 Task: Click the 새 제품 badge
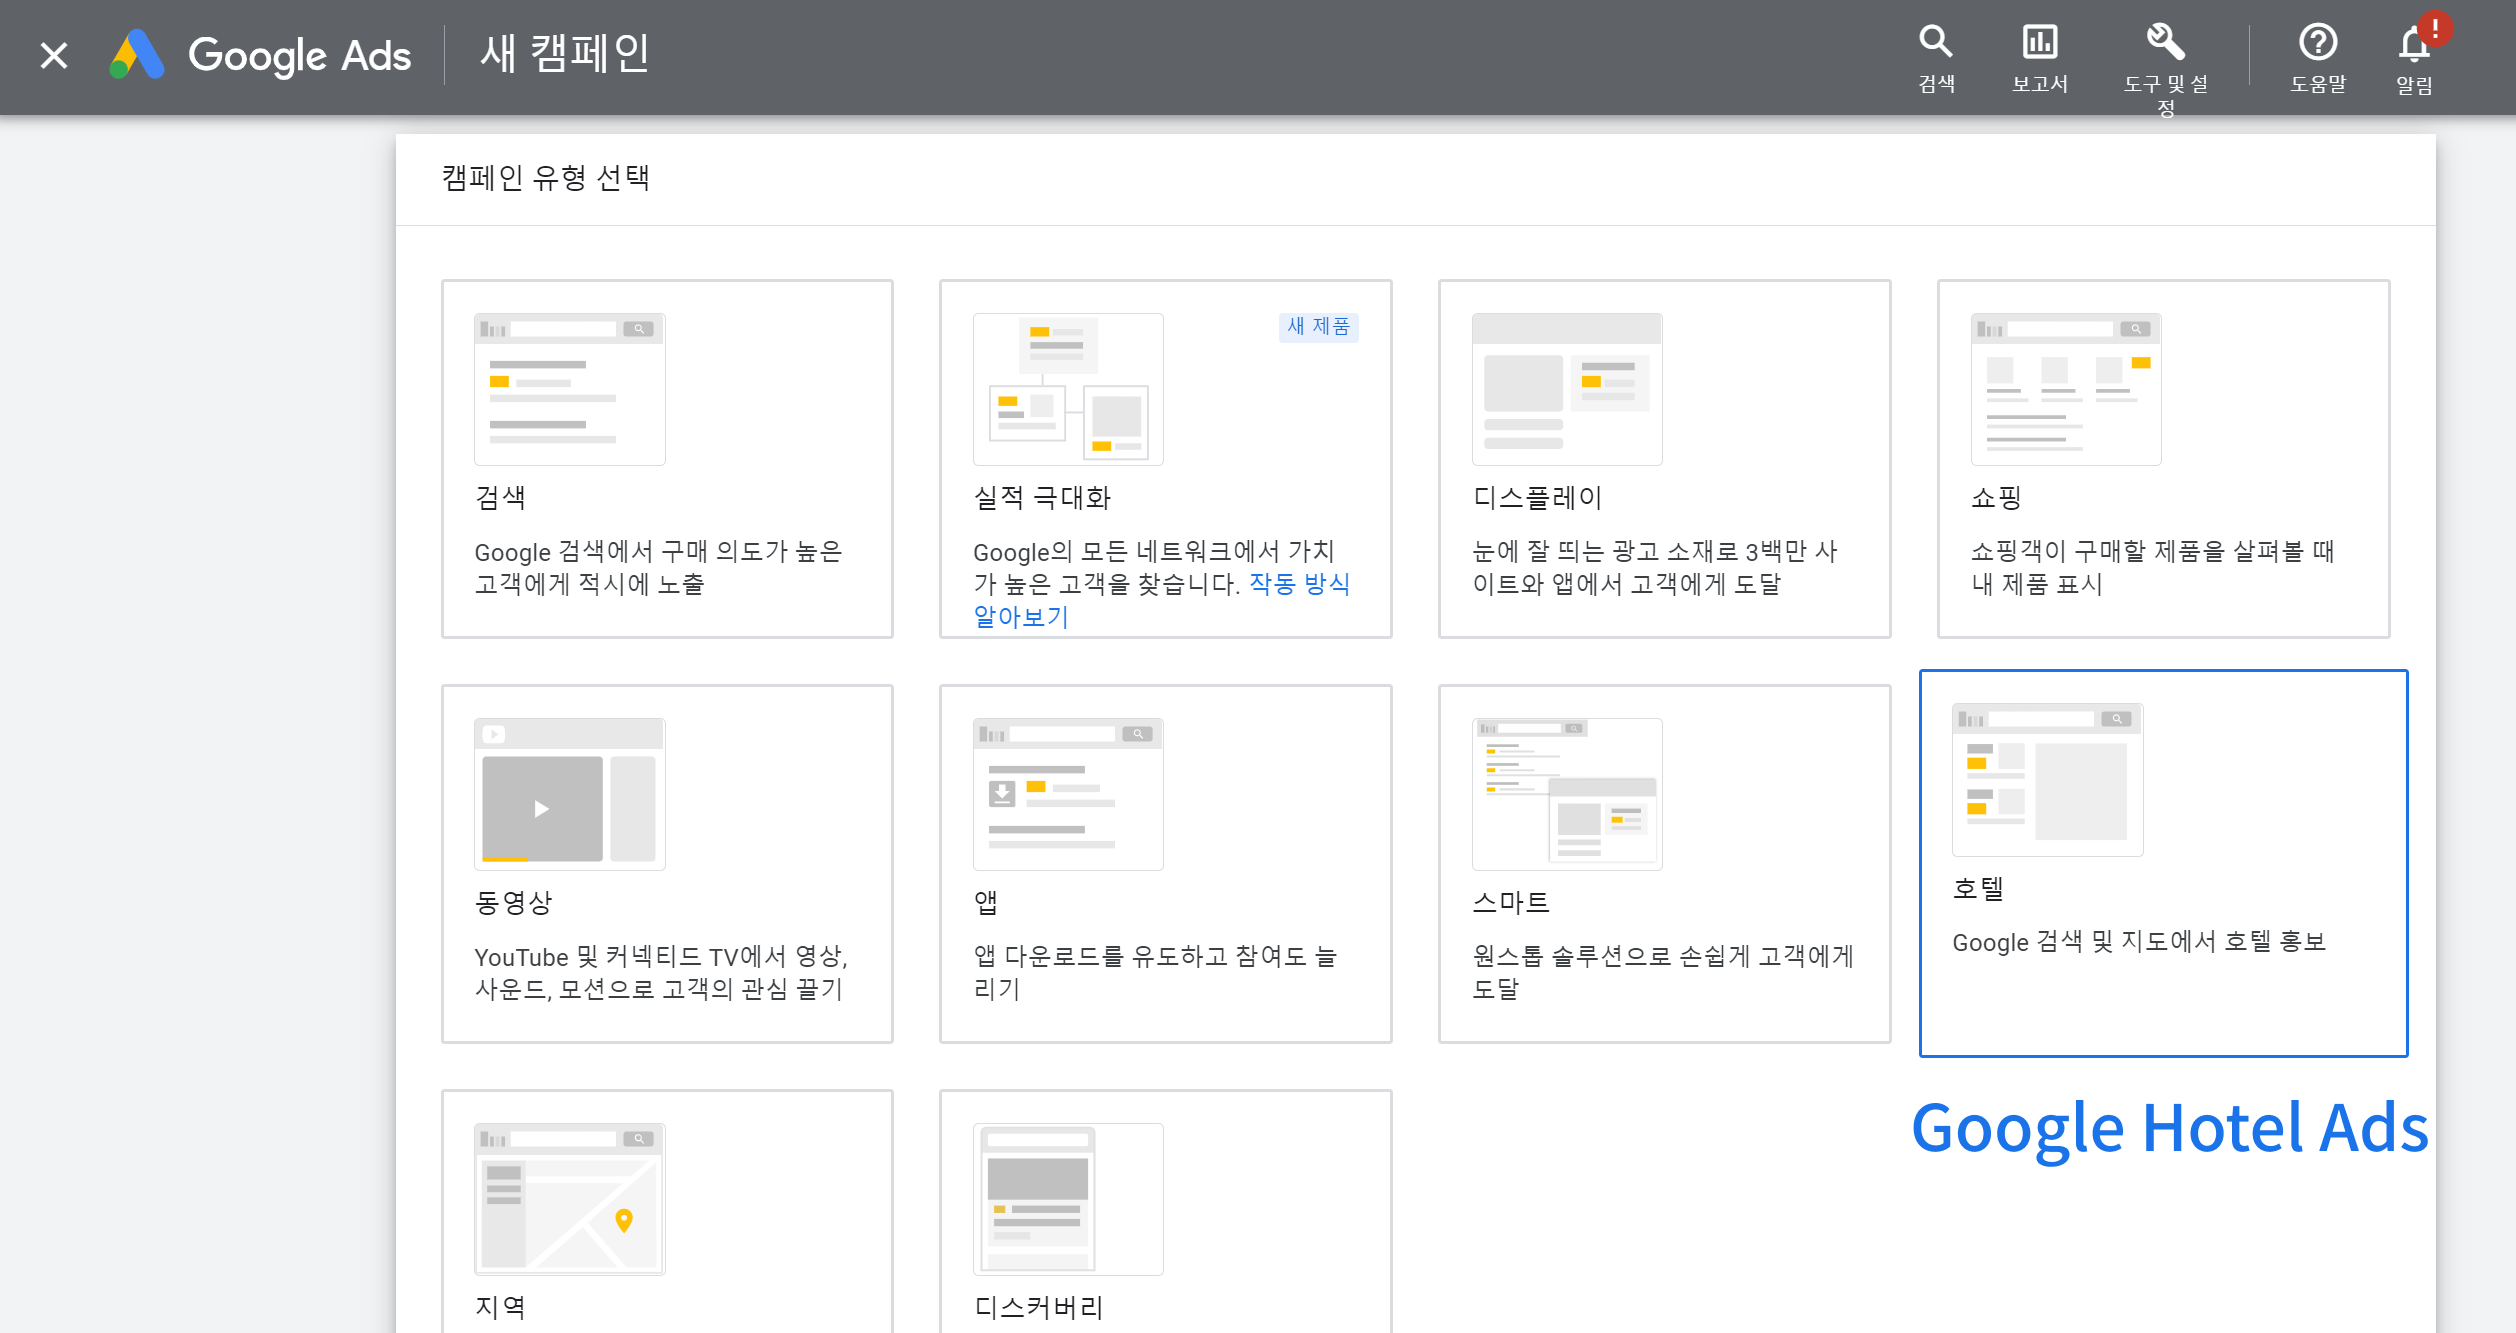(1318, 327)
